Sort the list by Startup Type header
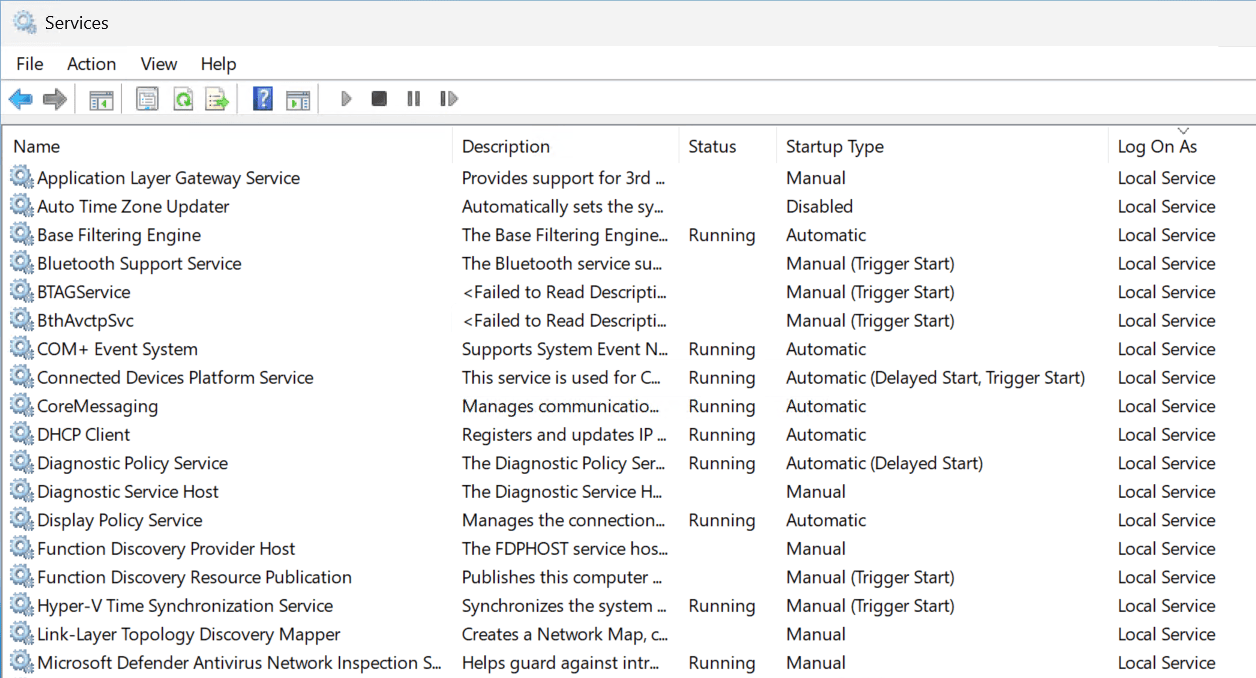The width and height of the screenshot is (1256, 678). (834, 147)
